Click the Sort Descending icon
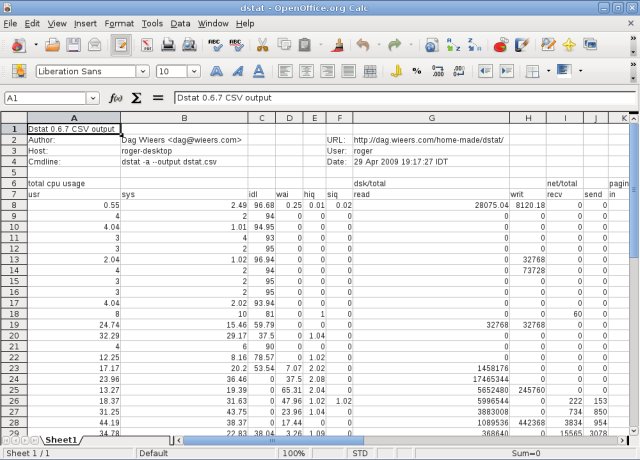The image size is (640, 460). (x=474, y=45)
